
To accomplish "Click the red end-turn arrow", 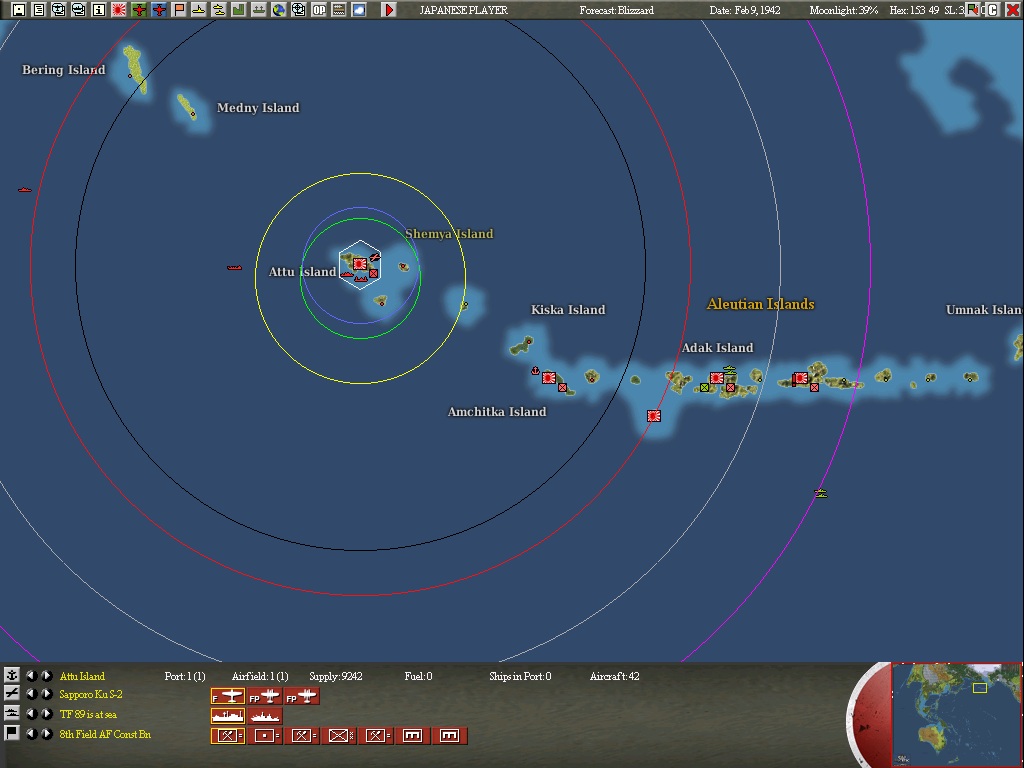I will [x=387, y=9].
